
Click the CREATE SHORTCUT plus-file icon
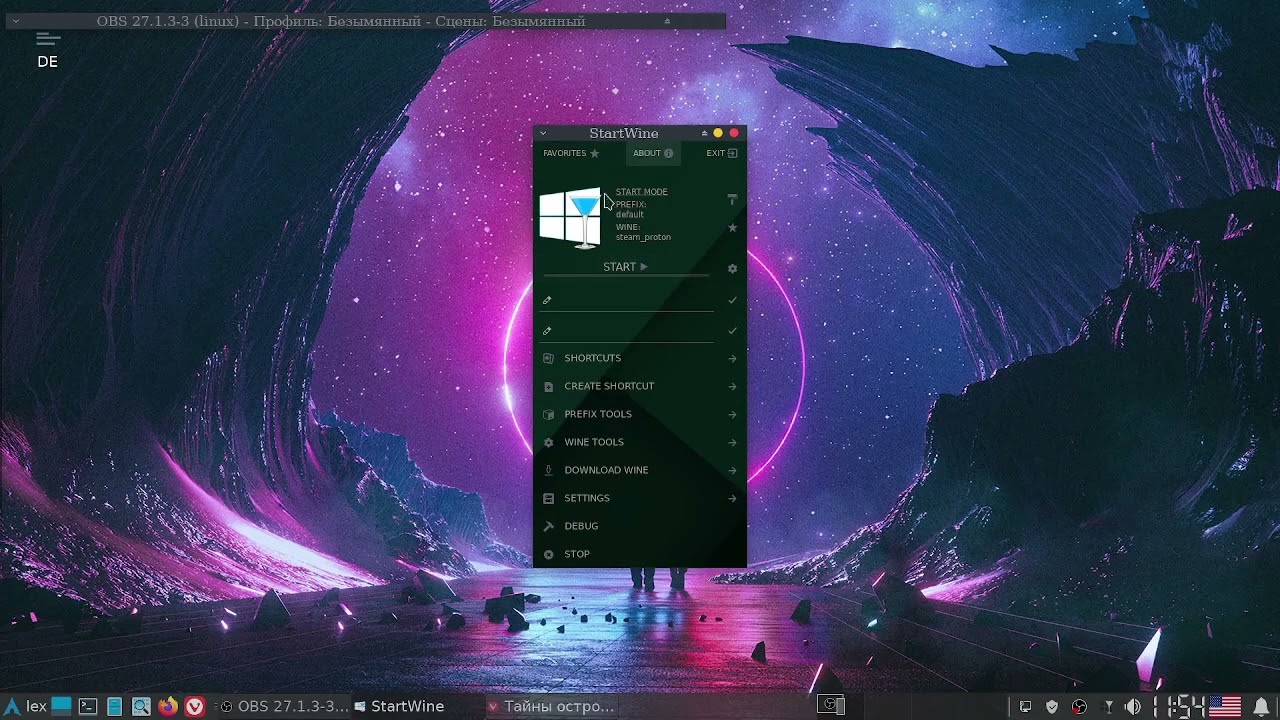[548, 386]
